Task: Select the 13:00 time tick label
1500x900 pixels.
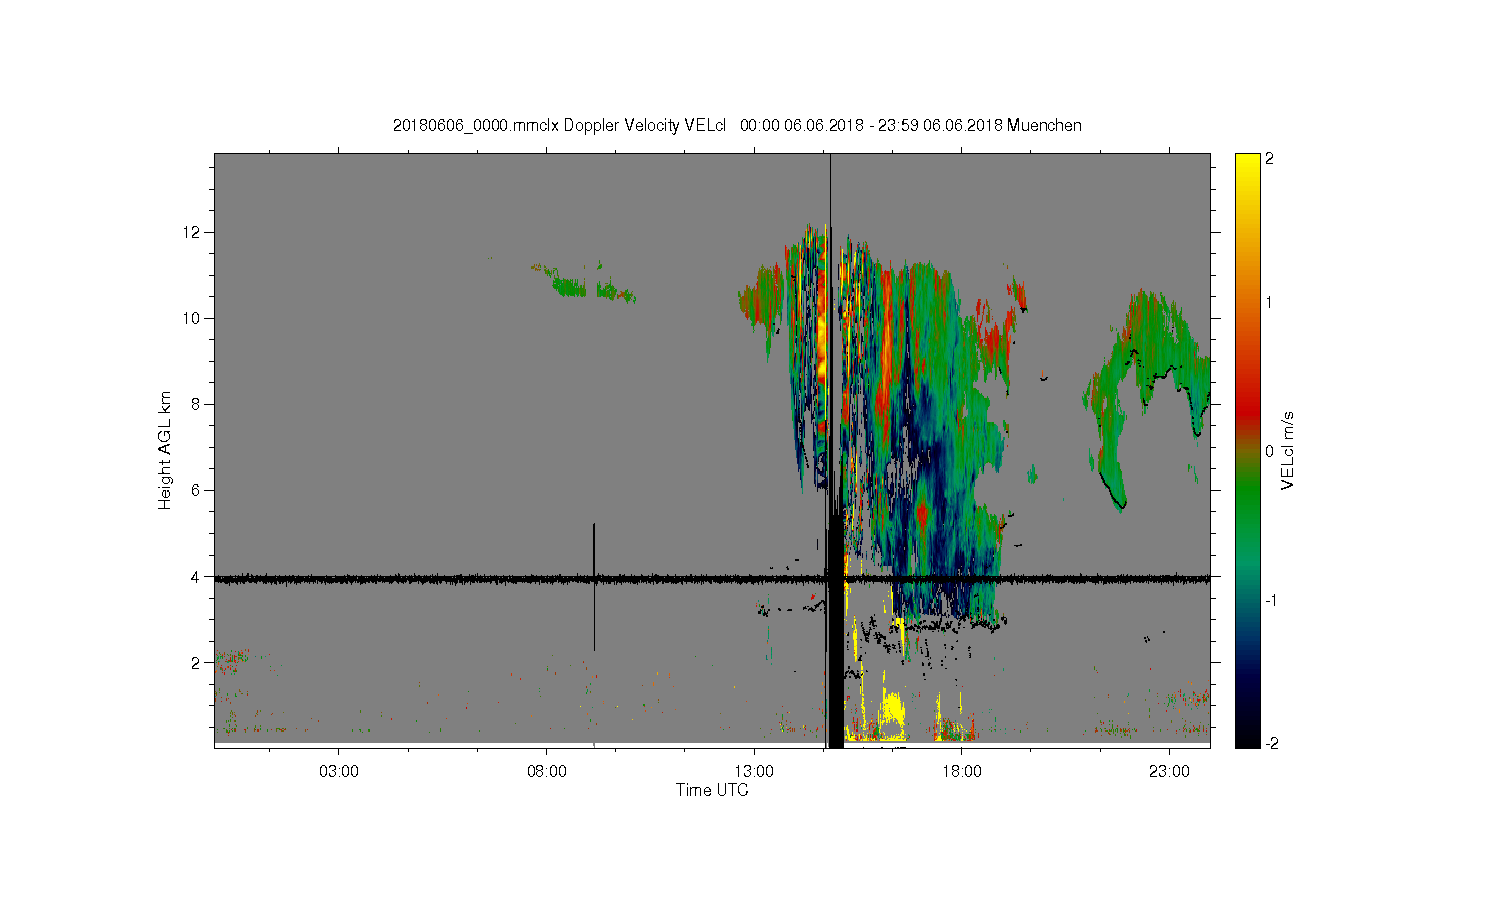Action: pos(754,772)
